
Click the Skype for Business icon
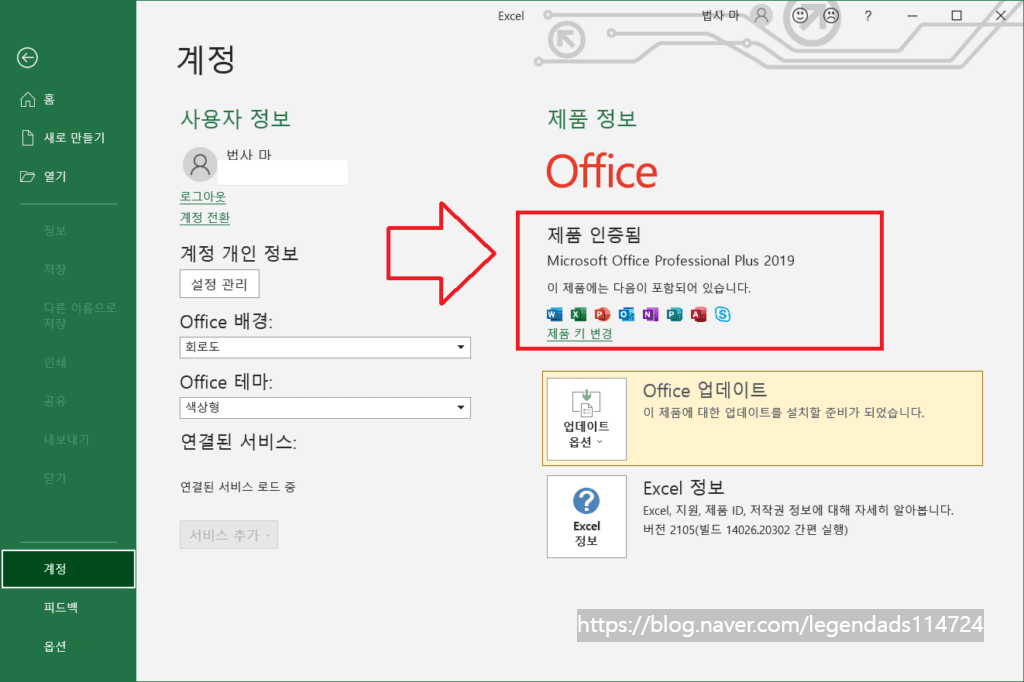pos(722,315)
